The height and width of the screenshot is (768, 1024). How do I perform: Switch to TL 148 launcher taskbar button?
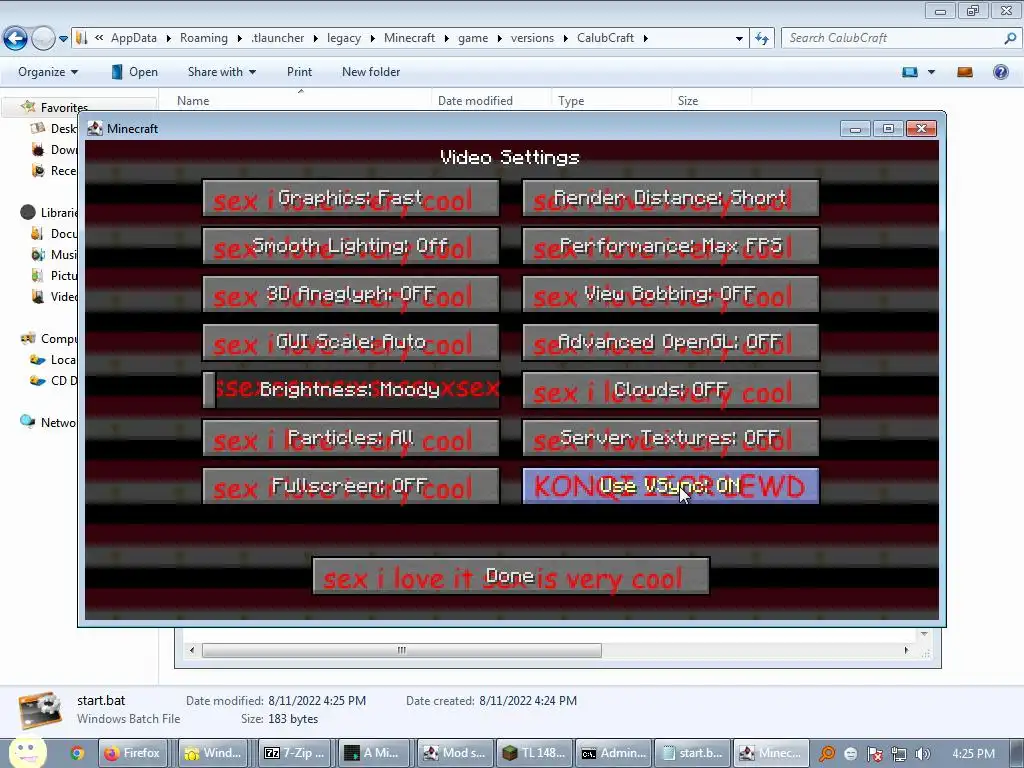click(x=534, y=753)
